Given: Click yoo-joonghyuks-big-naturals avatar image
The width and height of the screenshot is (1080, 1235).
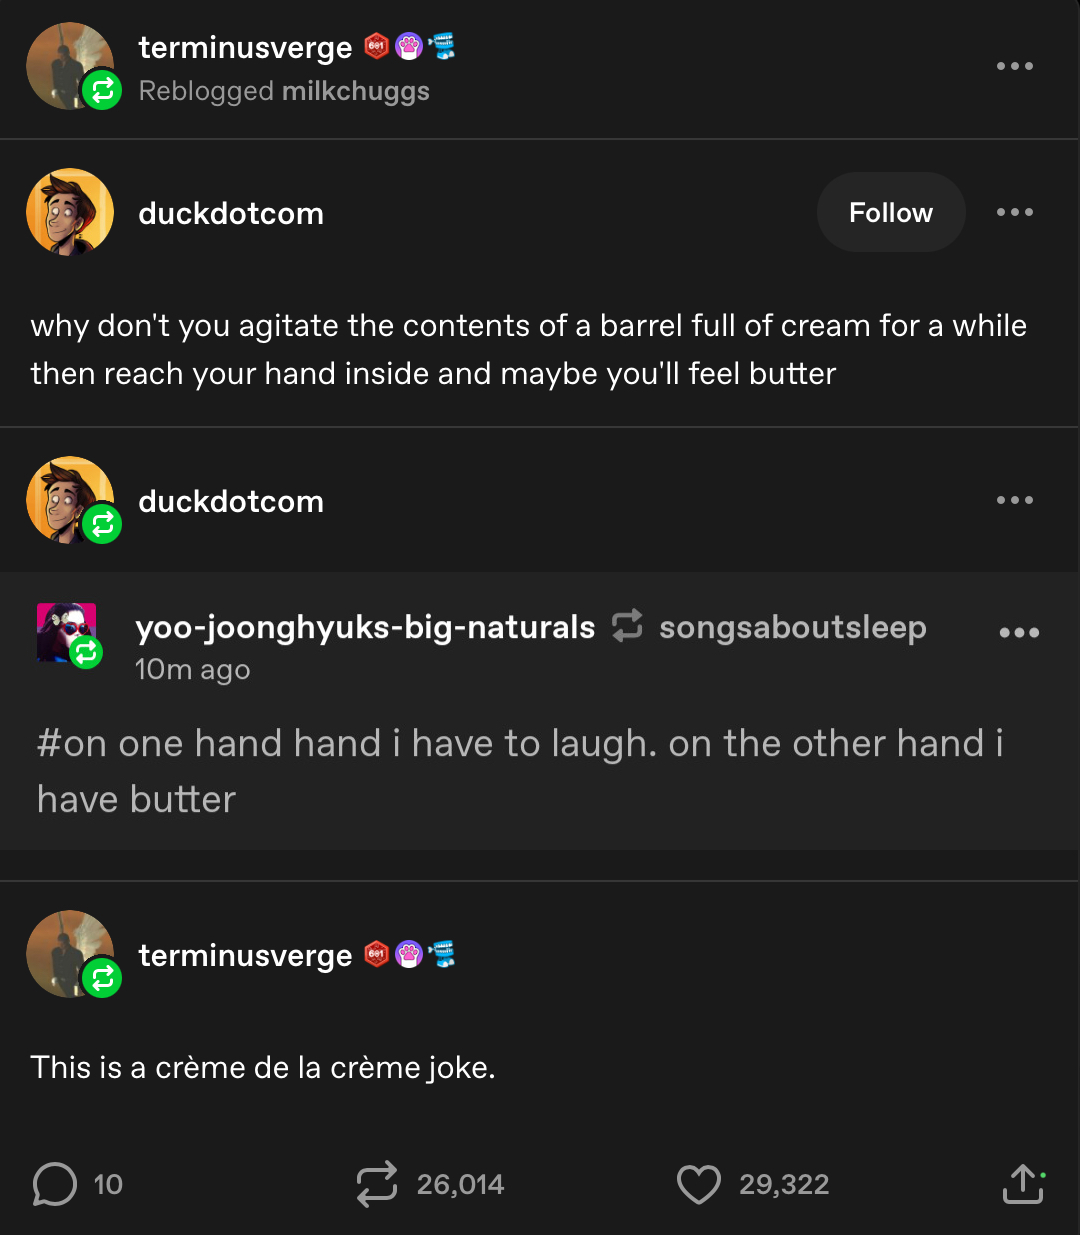Looking at the screenshot, I should click(x=65, y=631).
